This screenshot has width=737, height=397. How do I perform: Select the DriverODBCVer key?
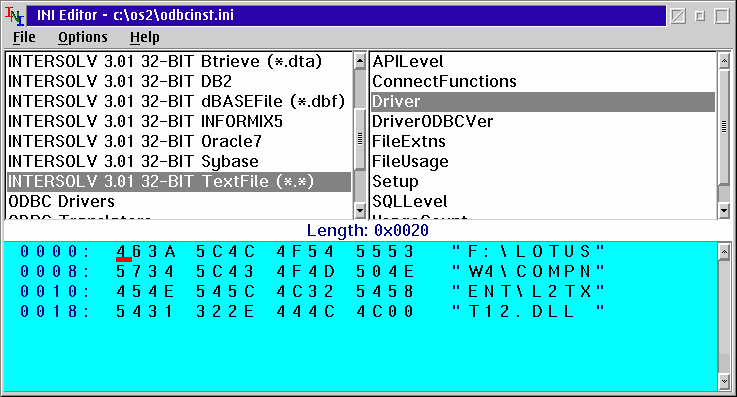coord(543,122)
